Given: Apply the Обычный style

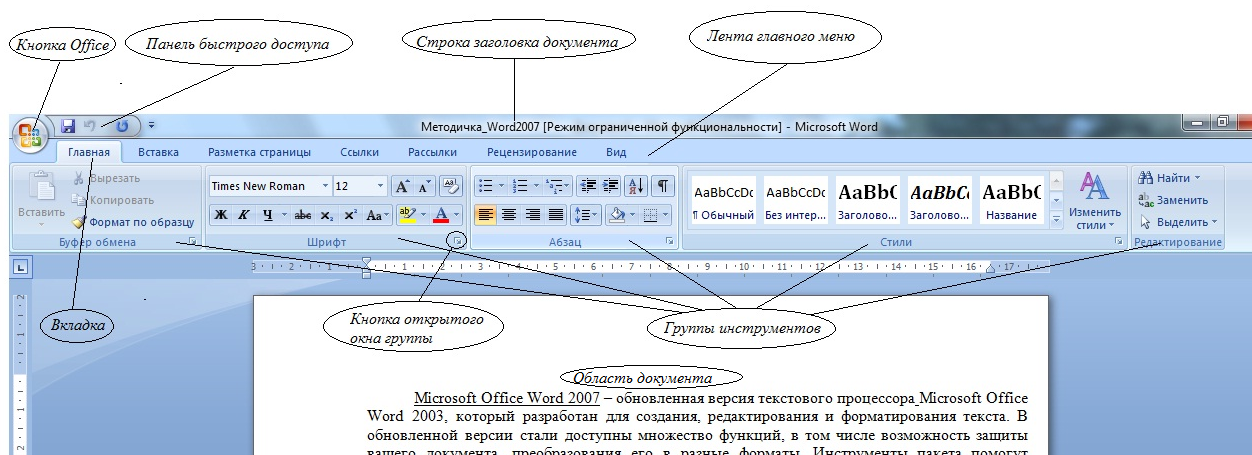Looking at the screenshot, I should click(x=724, y=201).
